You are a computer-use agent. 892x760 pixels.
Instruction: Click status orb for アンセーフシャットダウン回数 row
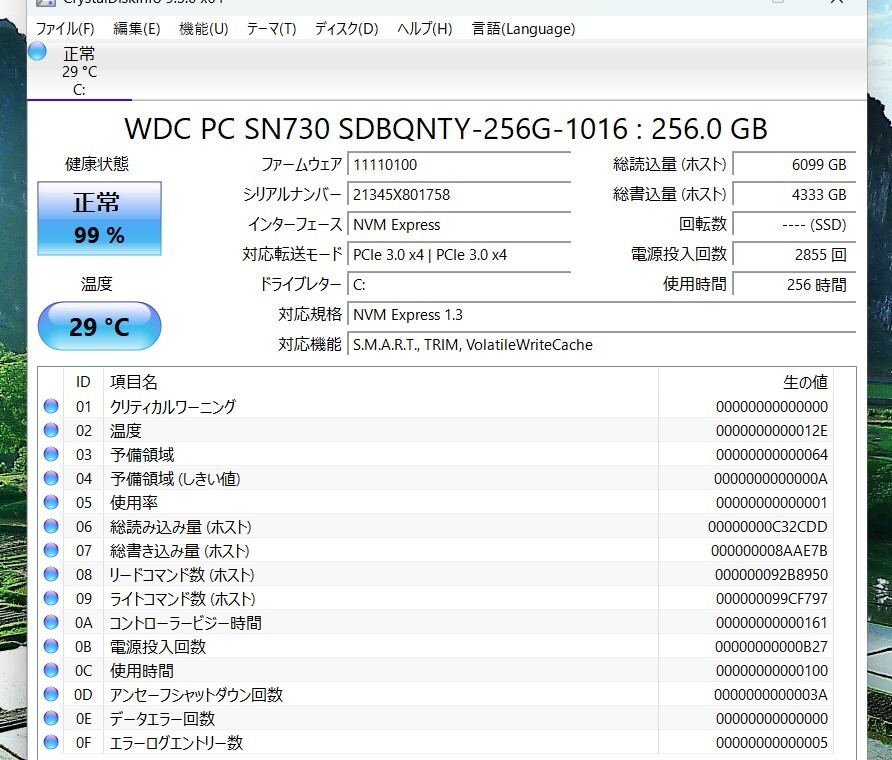coord(51,694)
